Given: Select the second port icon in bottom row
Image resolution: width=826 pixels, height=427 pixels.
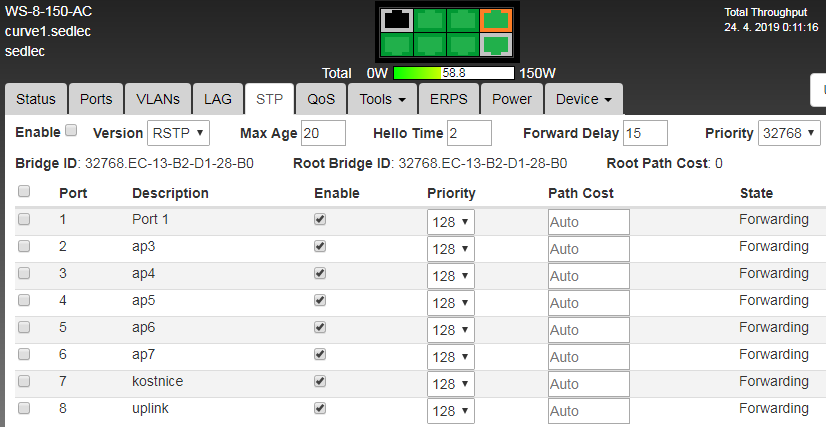Looking at the screenshot, I should 430,45.
